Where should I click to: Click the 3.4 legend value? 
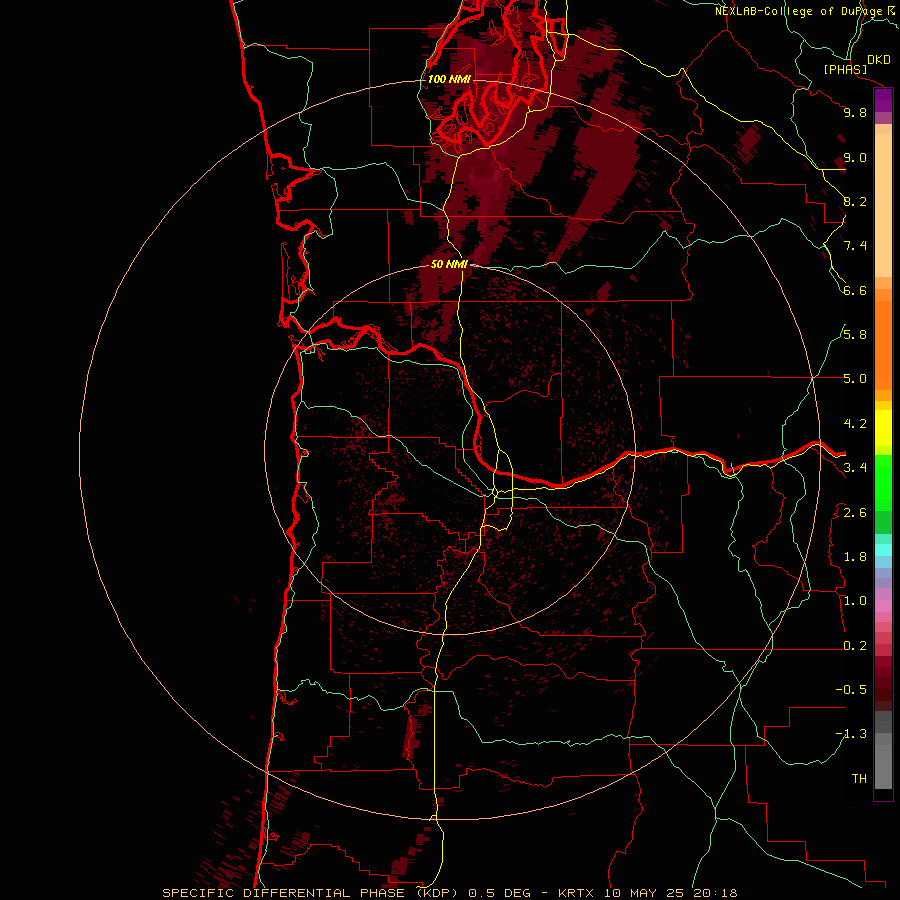pyautogui.click(x=855, y=468)
